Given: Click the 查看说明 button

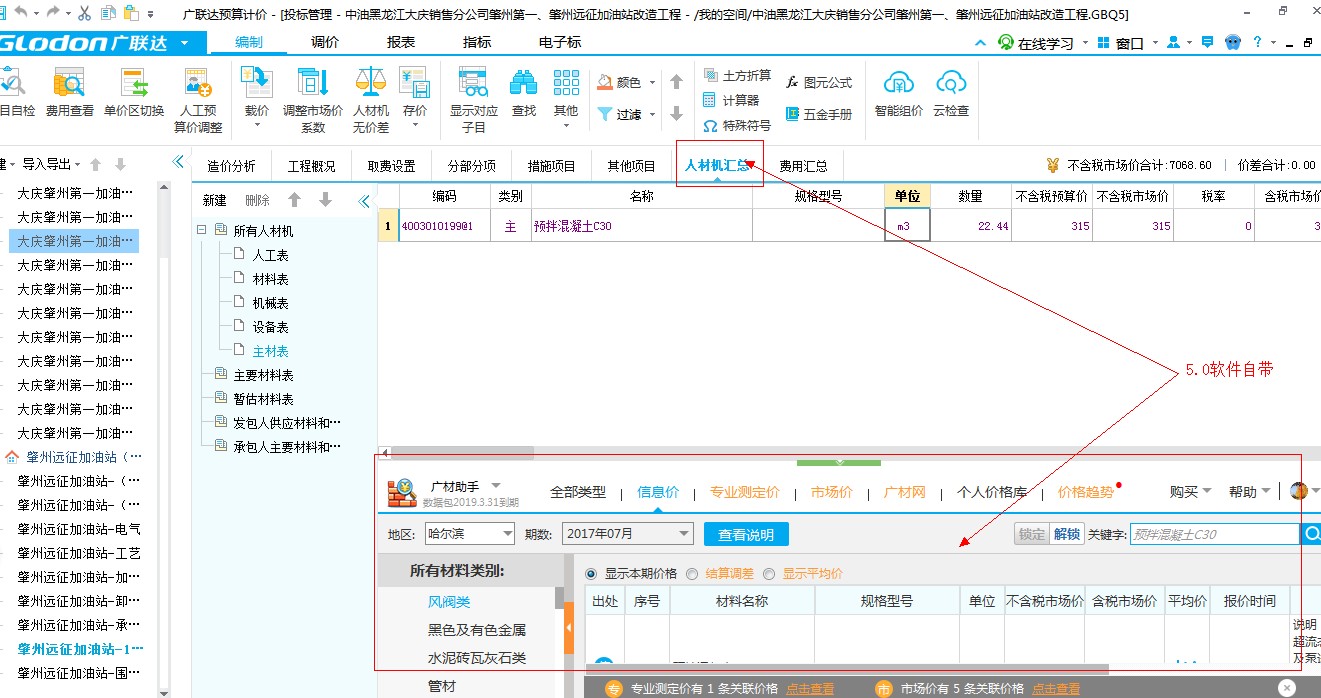Looking at the screenshot, I should 746,534.
